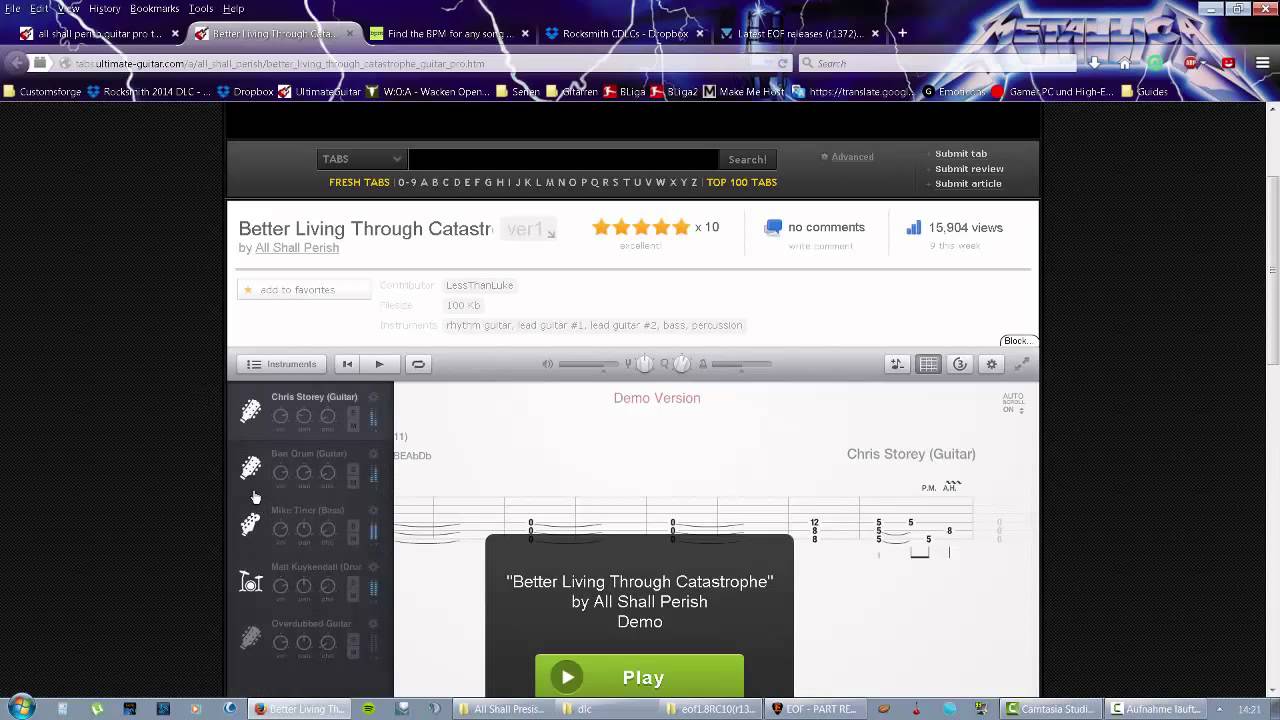The image size is (1280, 720).
Task: Open the Bookmarks menu
Action: click(154, 8)
